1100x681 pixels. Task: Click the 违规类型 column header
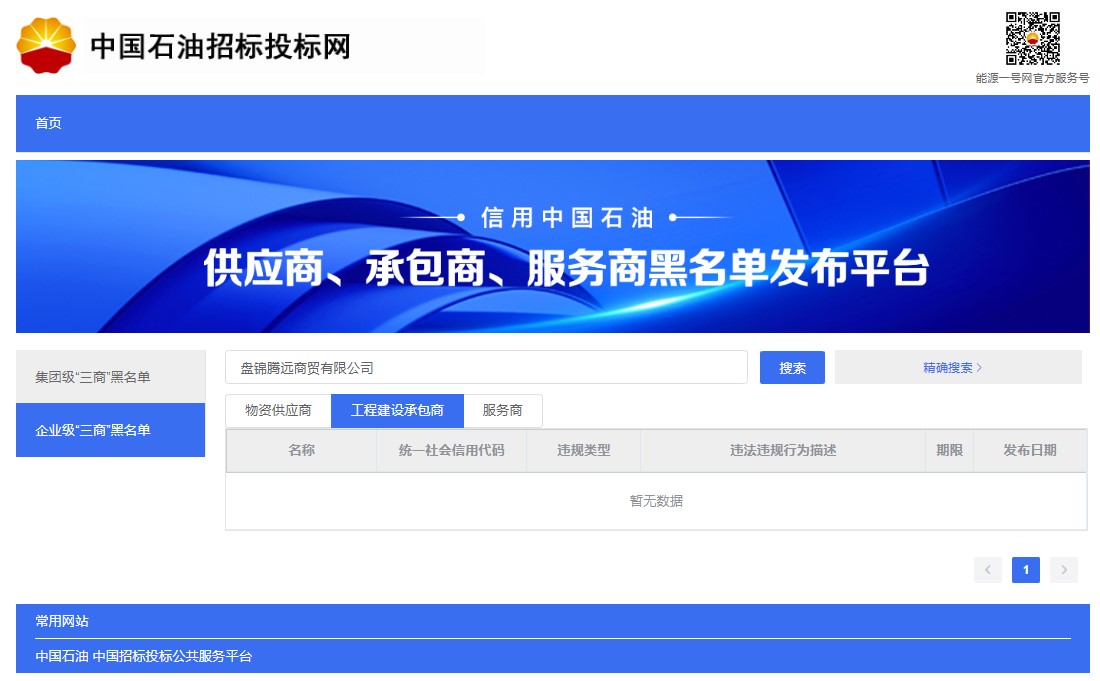tap(583, 450)
